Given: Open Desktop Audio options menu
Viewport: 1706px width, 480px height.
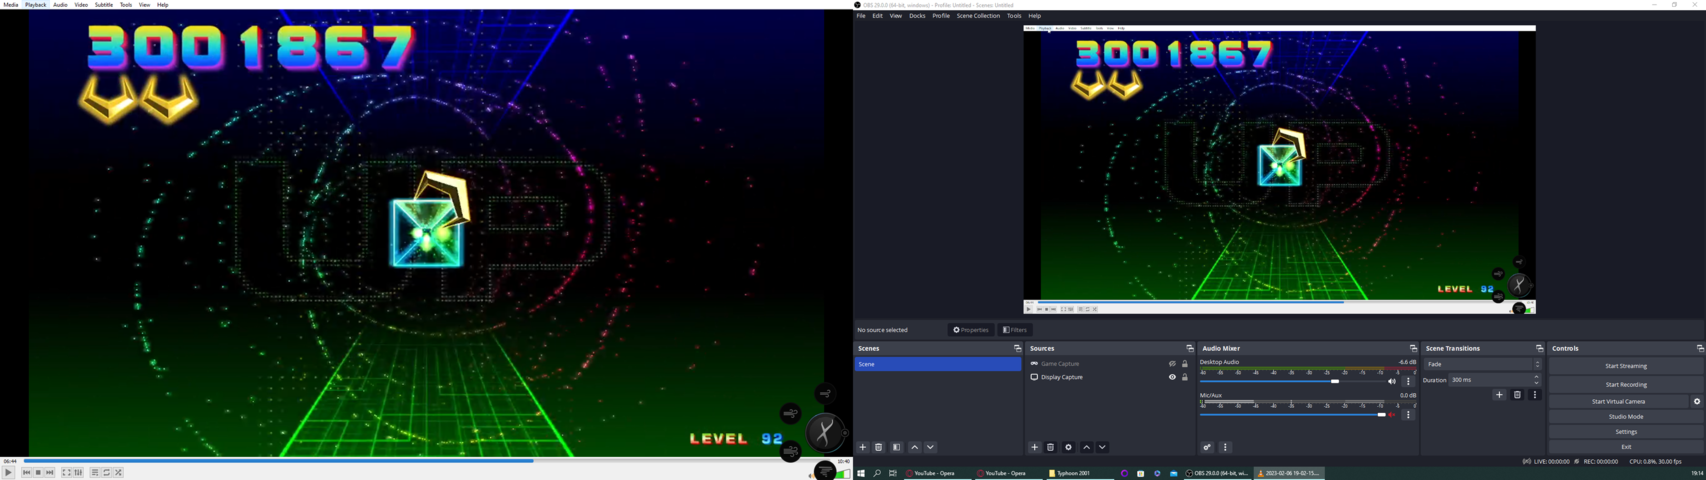Looking at the screenshot, I should 1408,382.
